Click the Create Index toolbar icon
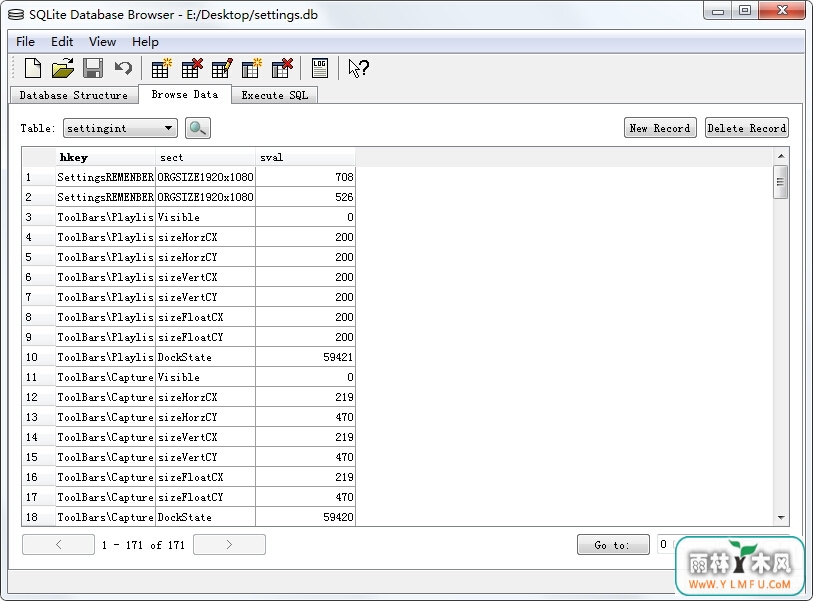Screen dimensions: 813x601 coord(252,68)
